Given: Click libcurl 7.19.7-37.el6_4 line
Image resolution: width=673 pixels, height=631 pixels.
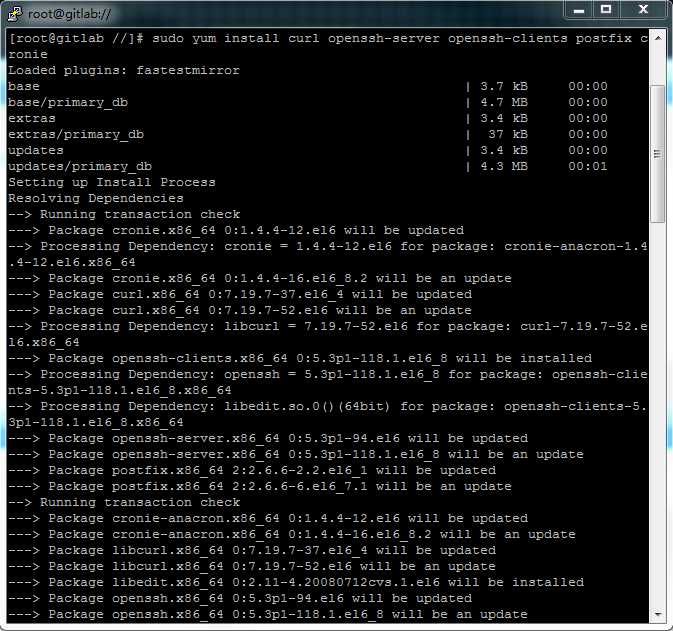Looking at the screenshot, I should point(252,551).
